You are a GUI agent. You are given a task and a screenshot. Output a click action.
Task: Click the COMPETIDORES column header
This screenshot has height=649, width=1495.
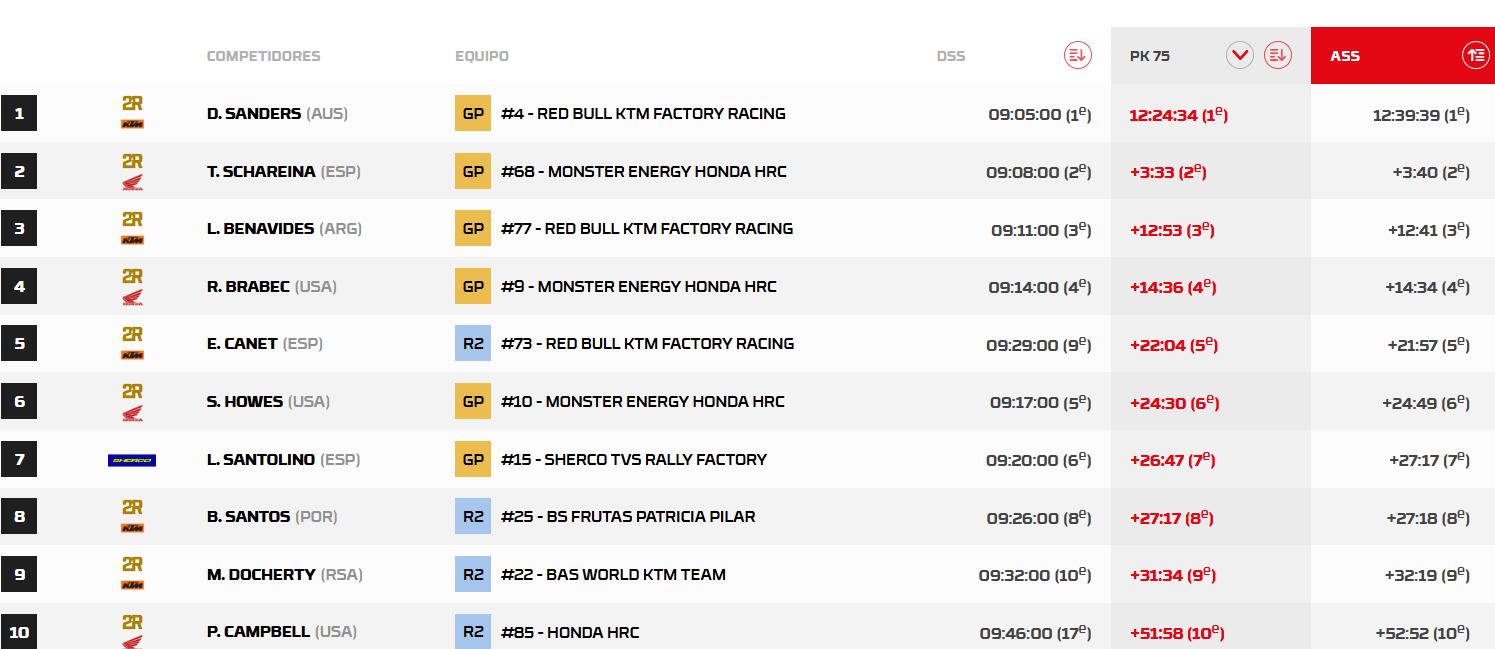(x=263, y=56)
